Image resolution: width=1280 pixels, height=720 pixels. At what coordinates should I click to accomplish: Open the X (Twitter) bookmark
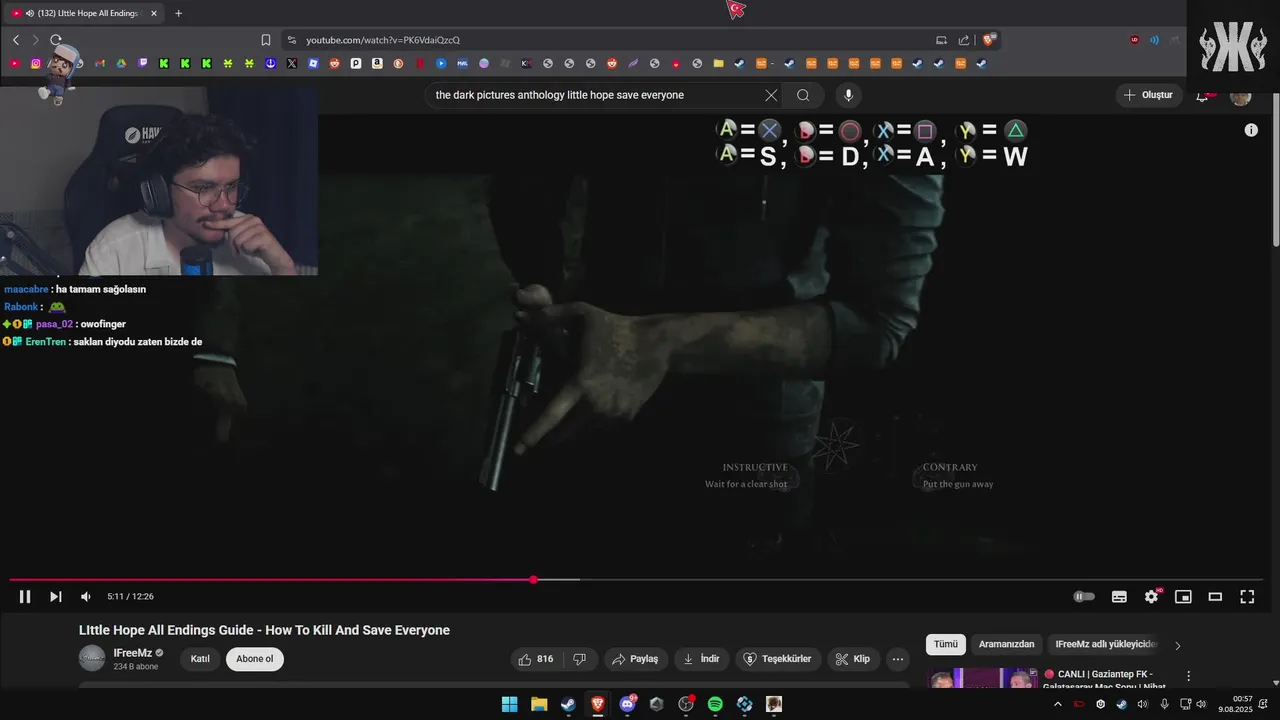pyautogui.click(x=292, y=64)
